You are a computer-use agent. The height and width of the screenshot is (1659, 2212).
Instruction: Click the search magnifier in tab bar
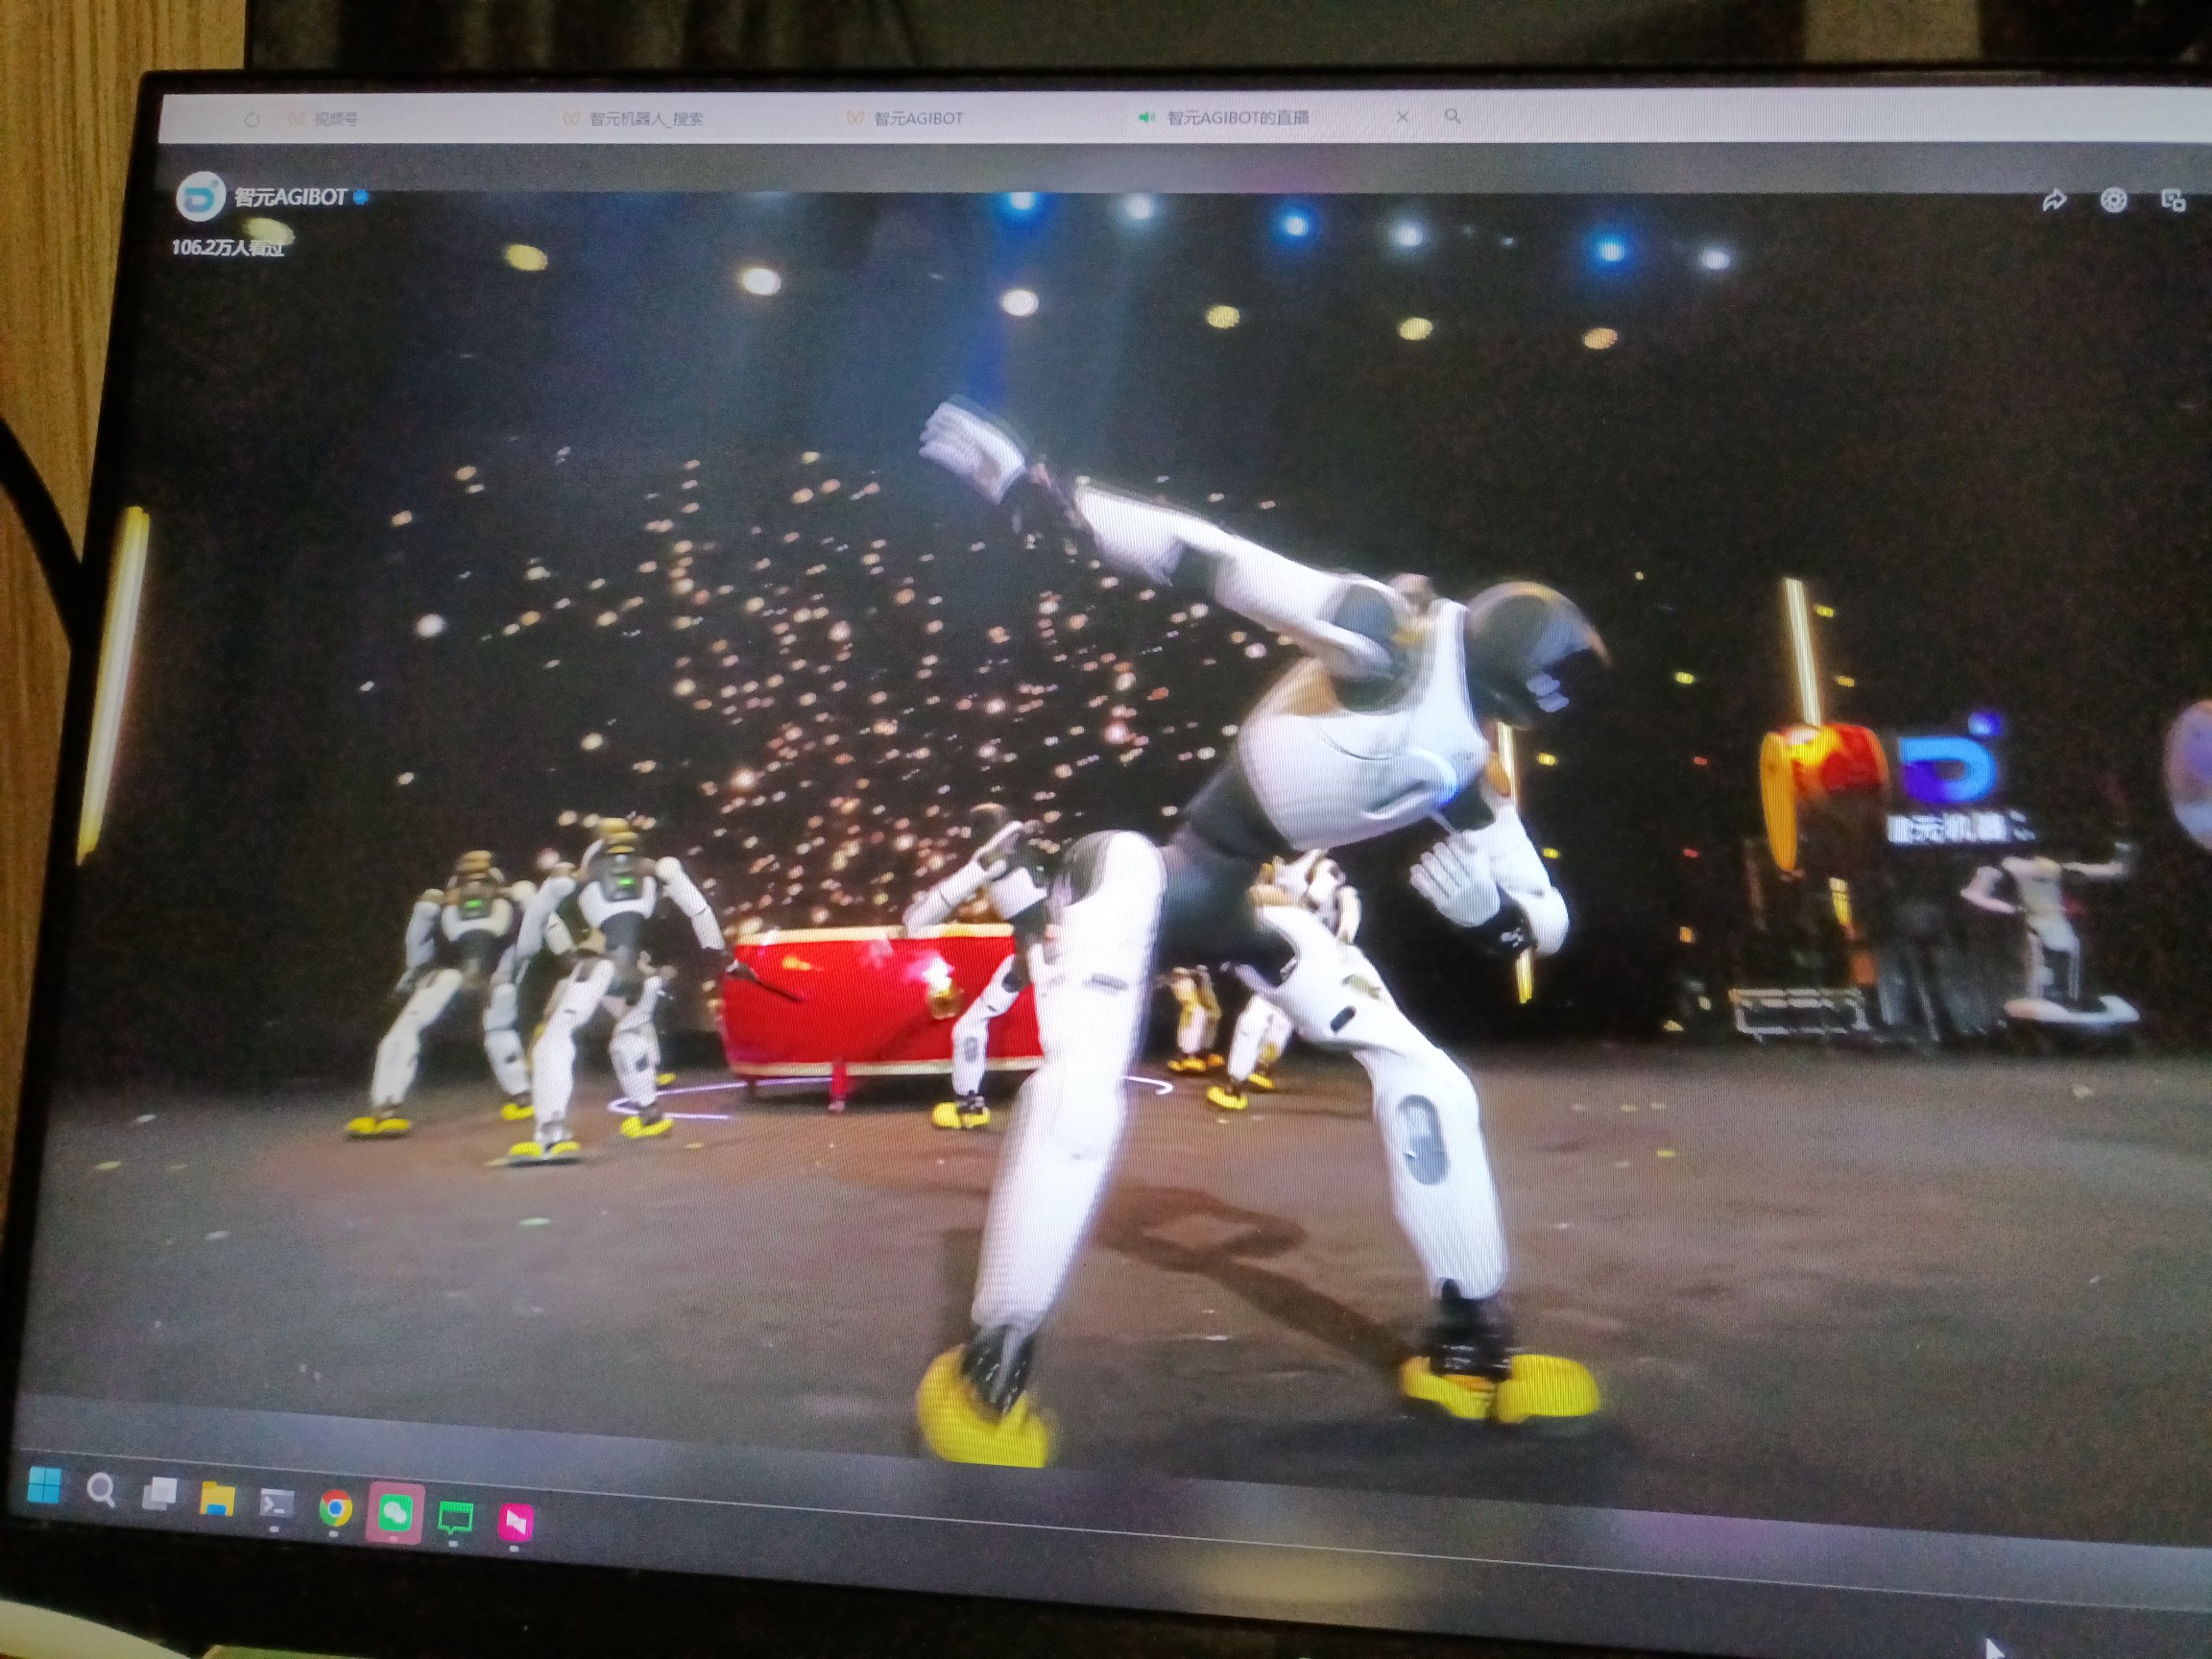coord(1452,117)
